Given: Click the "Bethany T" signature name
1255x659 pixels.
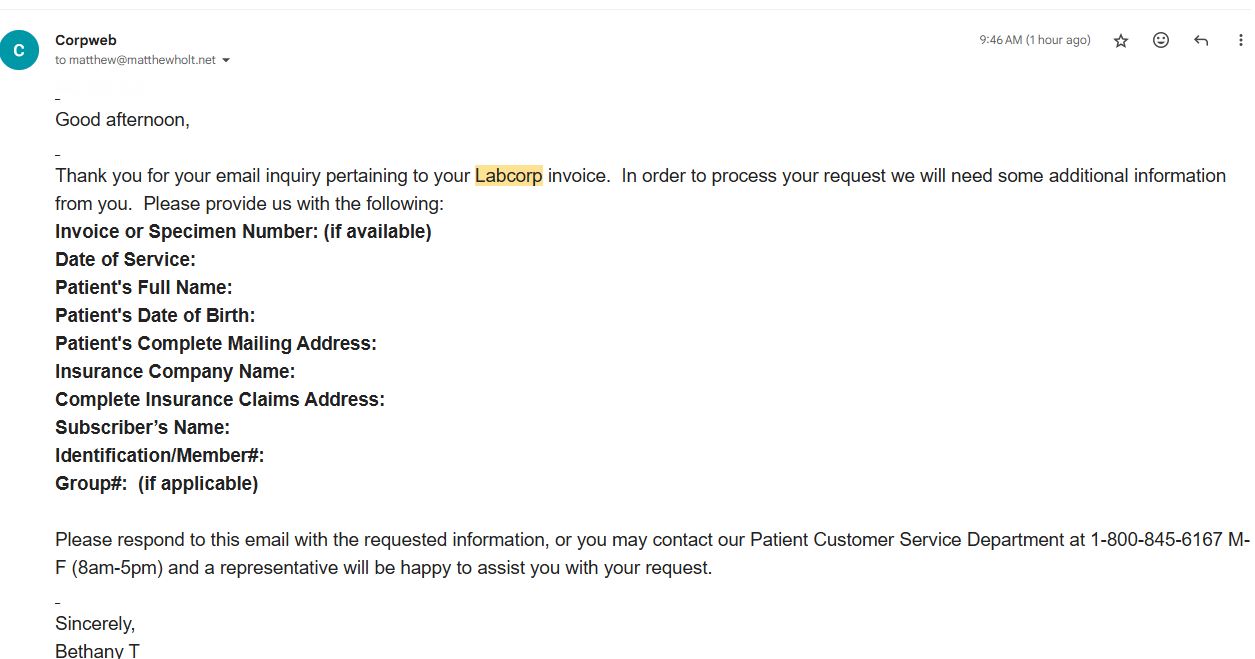Looking at the screenshot, I should (97, 650).
